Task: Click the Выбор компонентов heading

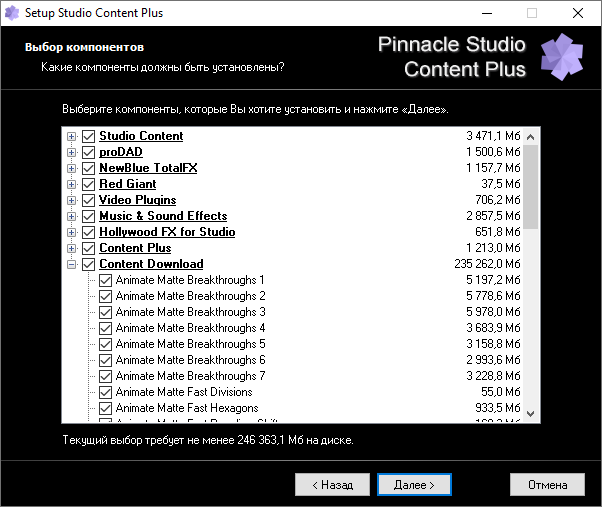Action: (x=84, y=47)
